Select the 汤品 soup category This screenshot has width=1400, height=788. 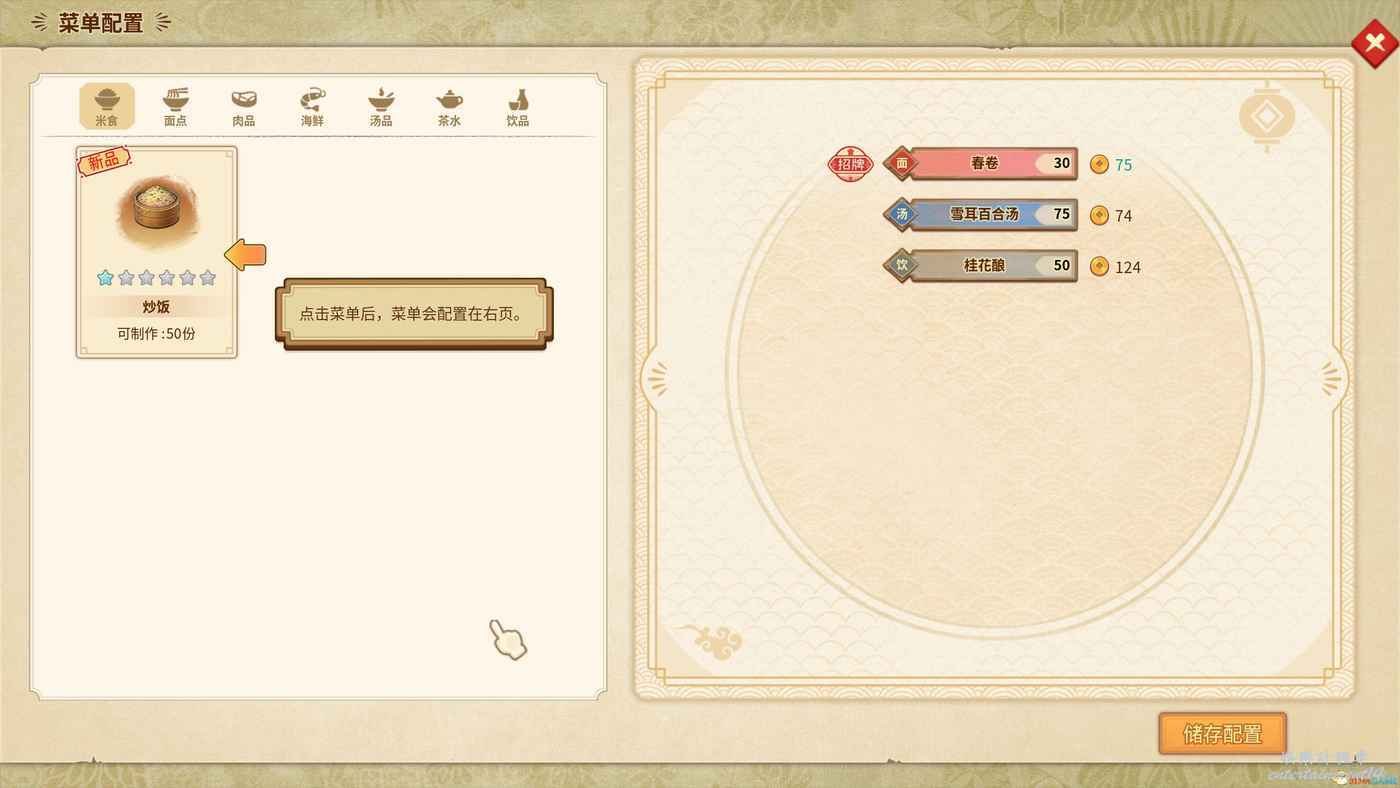tap(381, 106)
